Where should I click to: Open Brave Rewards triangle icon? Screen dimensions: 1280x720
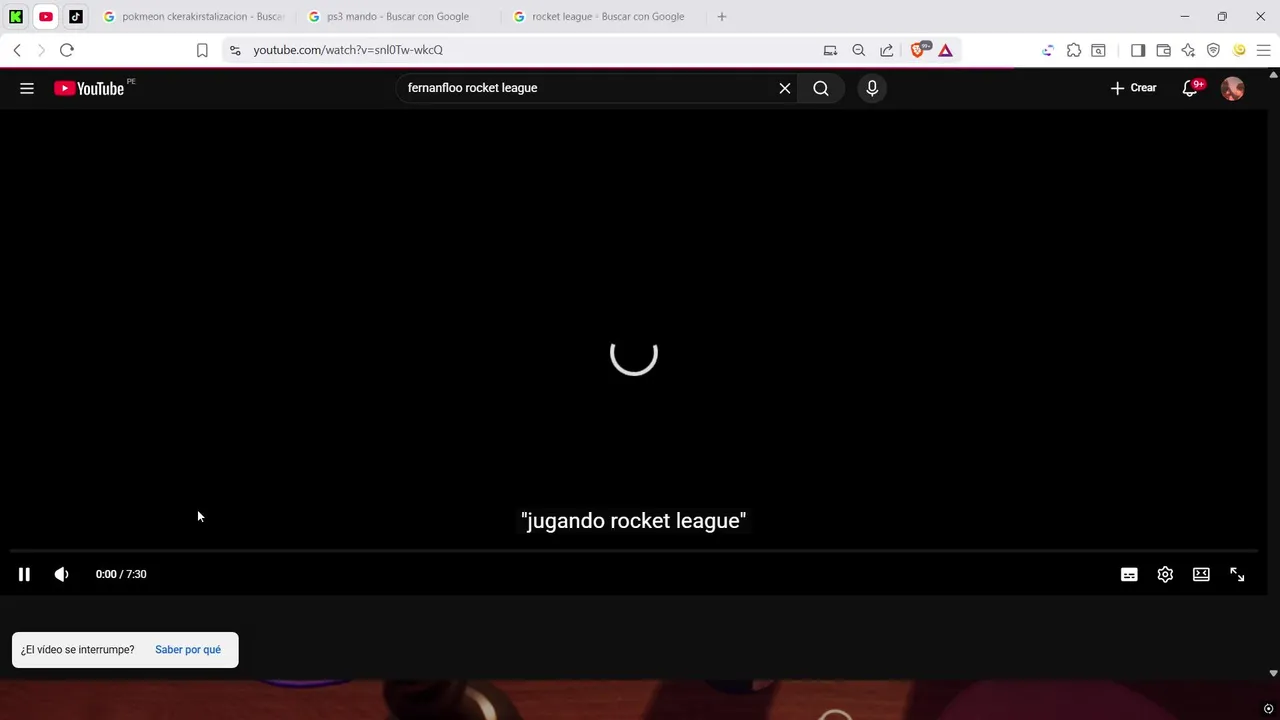click(945, 50)
